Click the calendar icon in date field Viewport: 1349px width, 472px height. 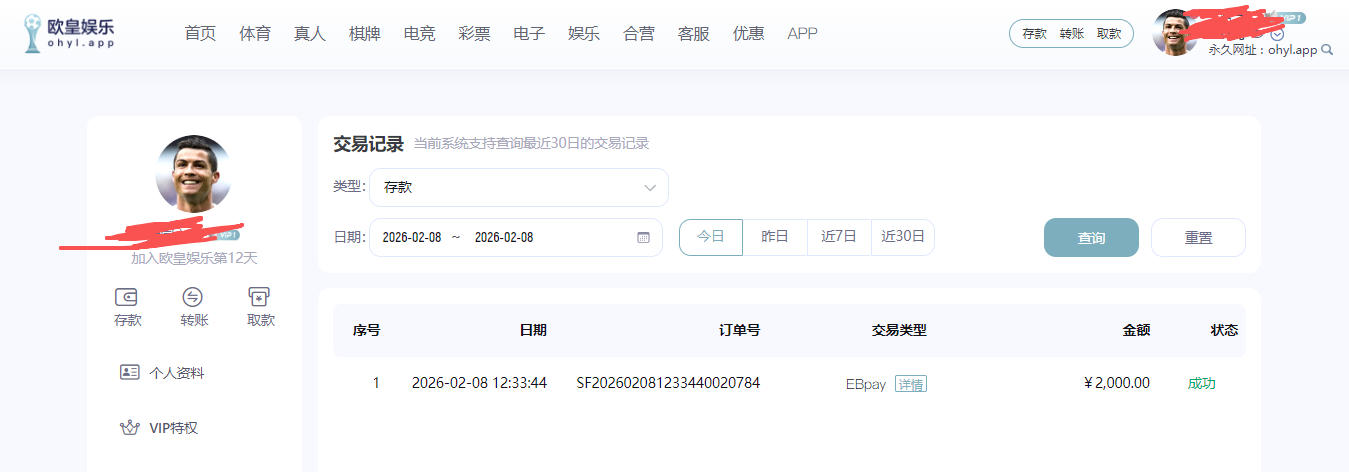(643, 238)
